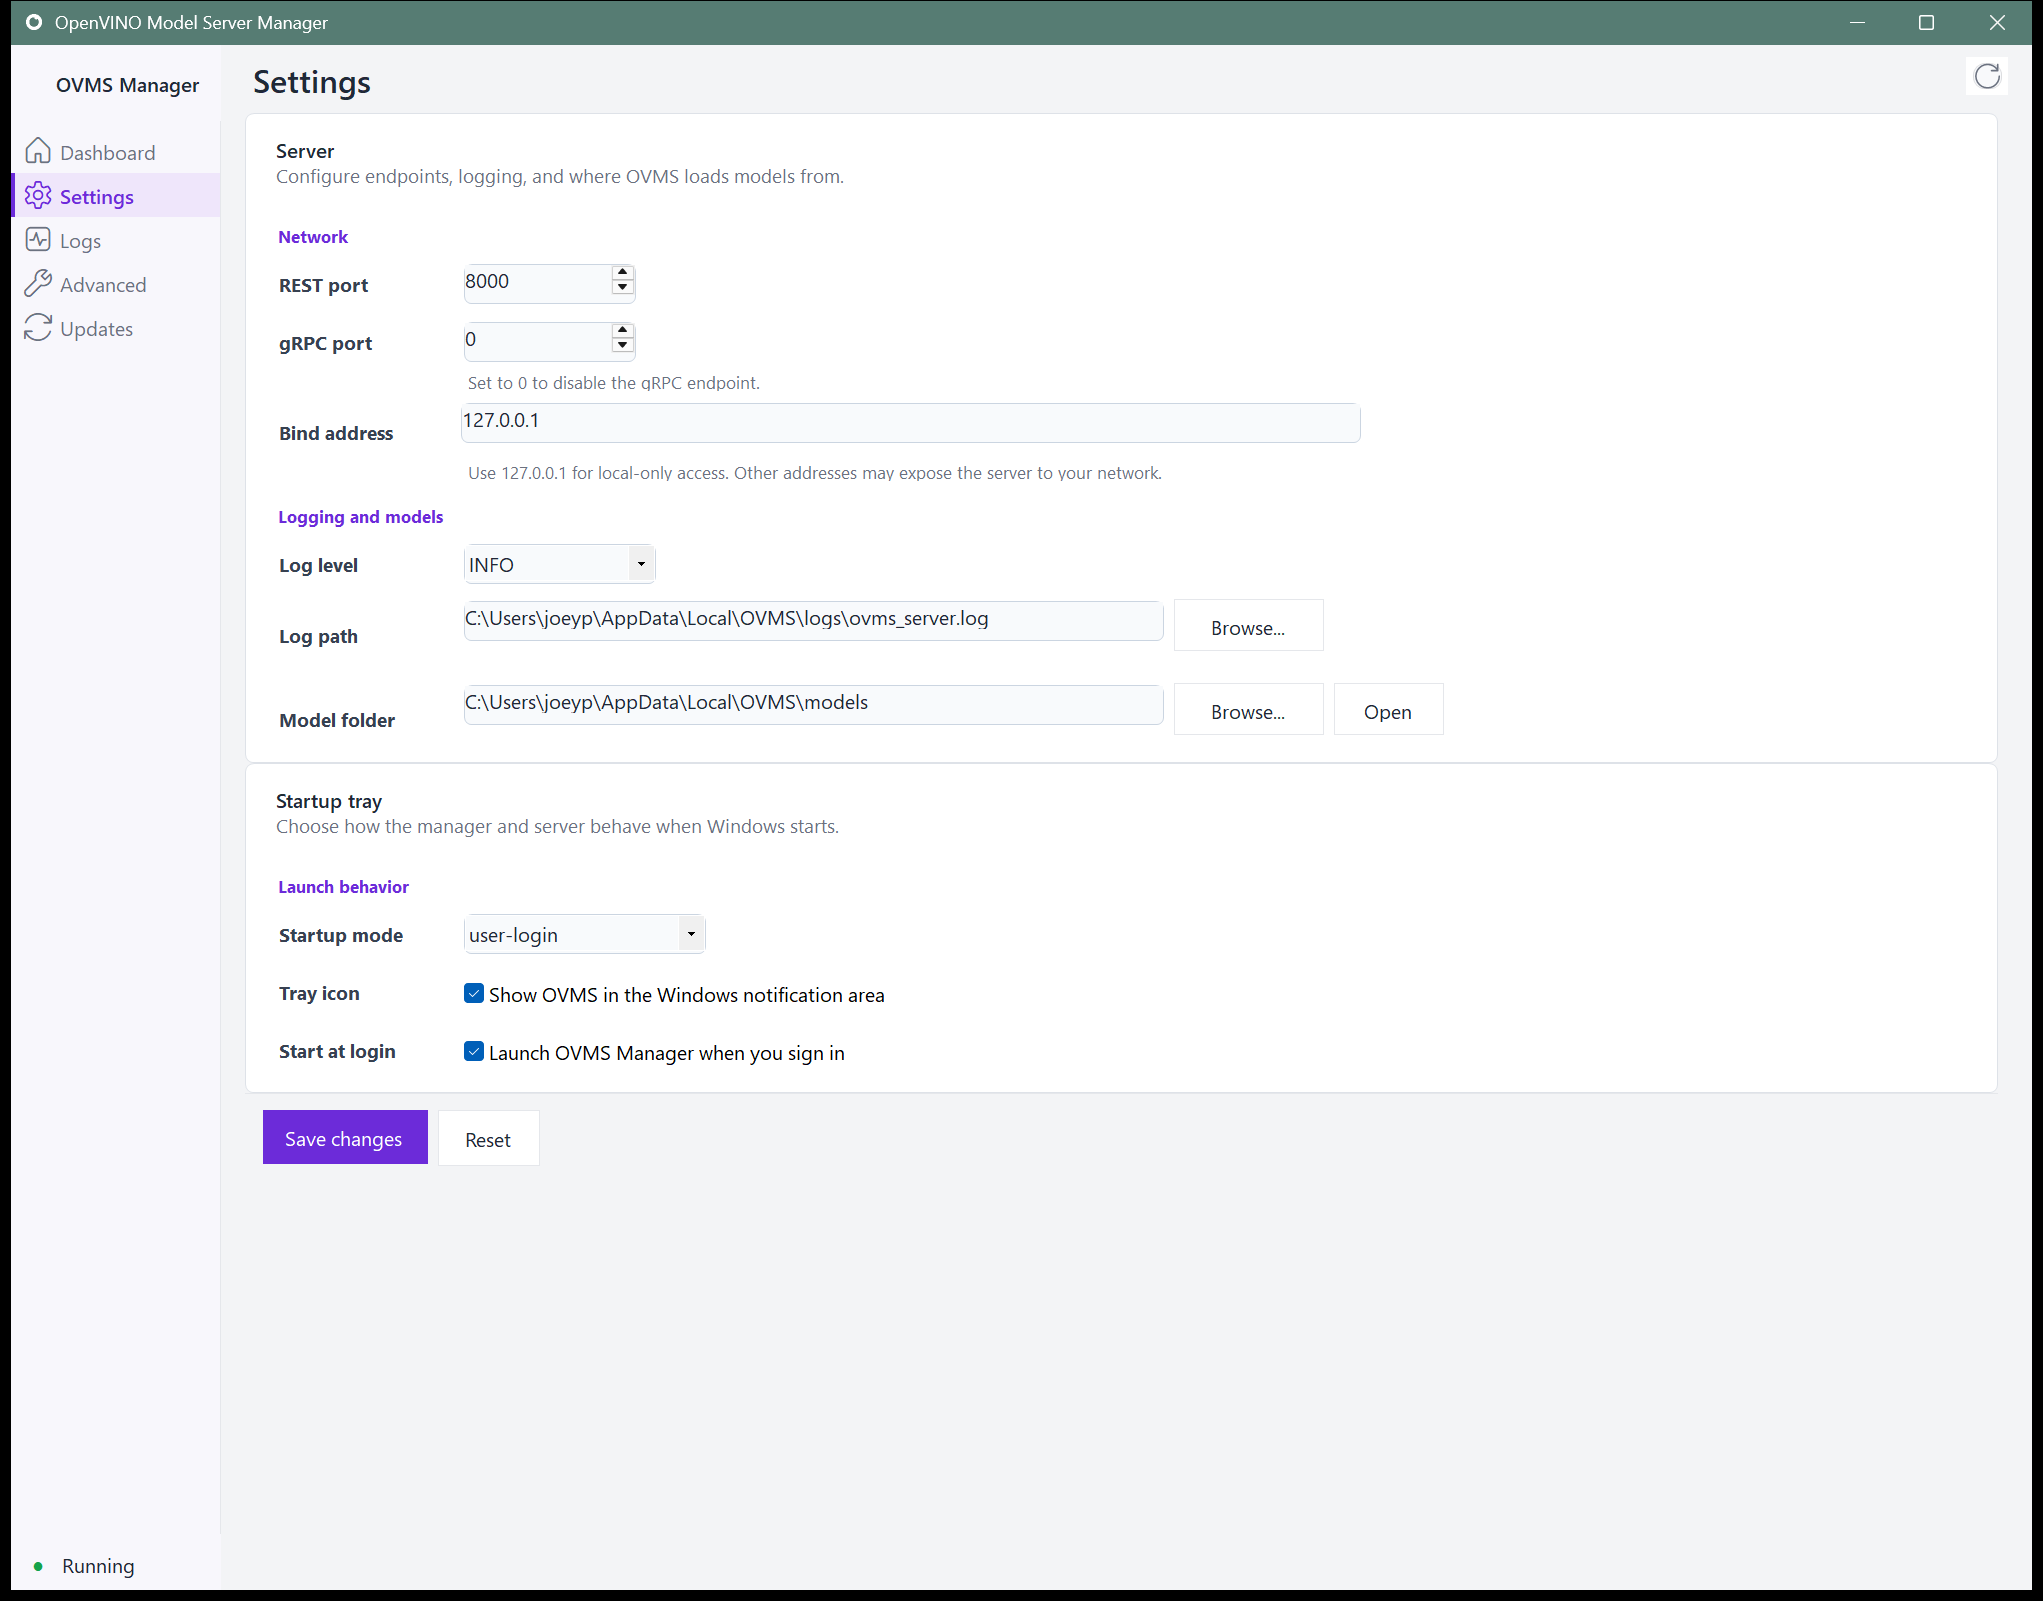Open the Log level dropdown
This screenshot has width=2043, height=1601.
coord(559,565)
